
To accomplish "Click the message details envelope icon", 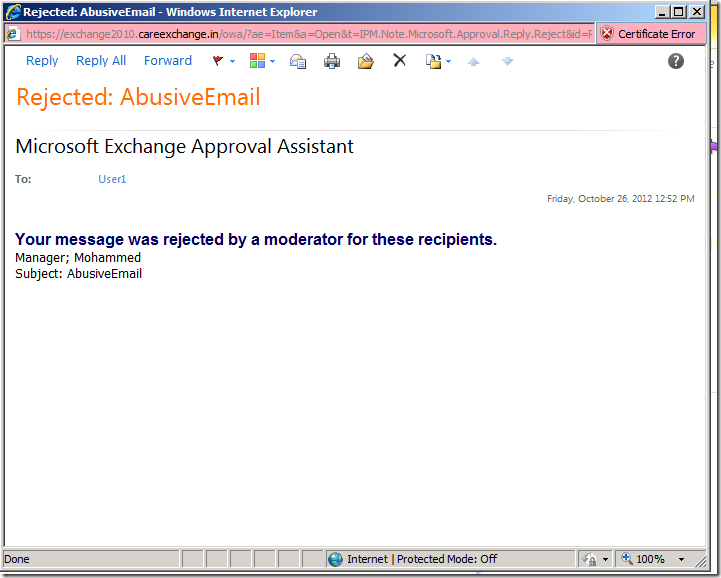I will [x=298, y=61].
